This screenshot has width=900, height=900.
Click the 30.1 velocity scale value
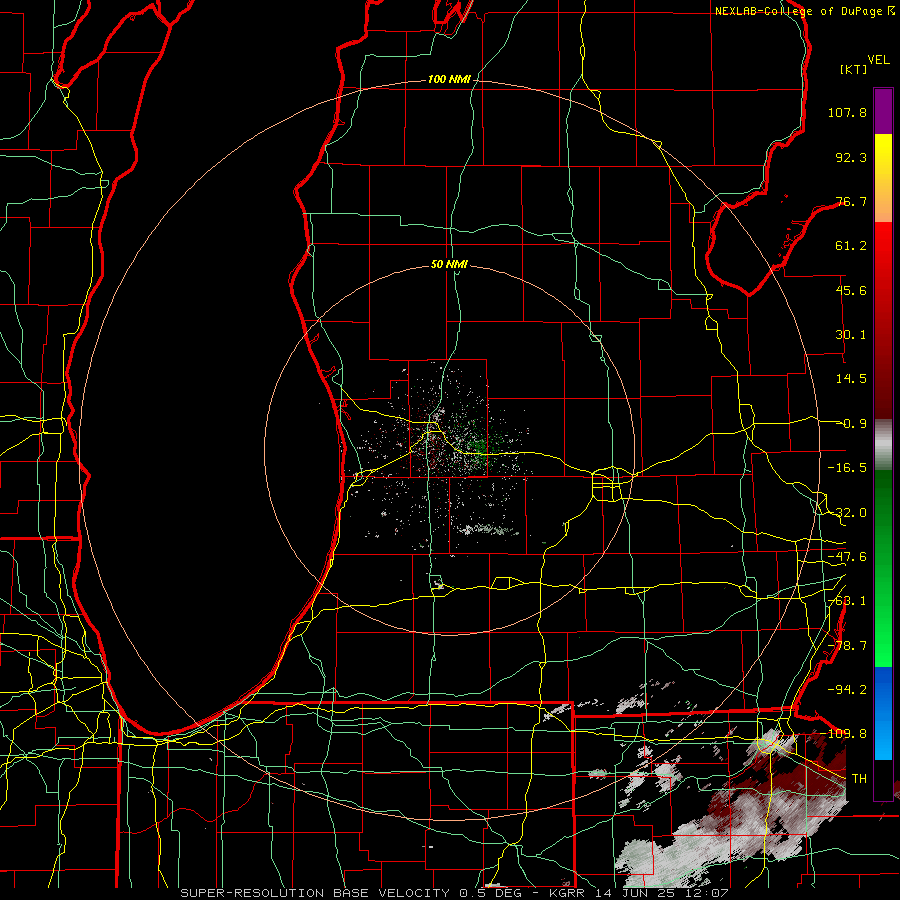(851, 335)
